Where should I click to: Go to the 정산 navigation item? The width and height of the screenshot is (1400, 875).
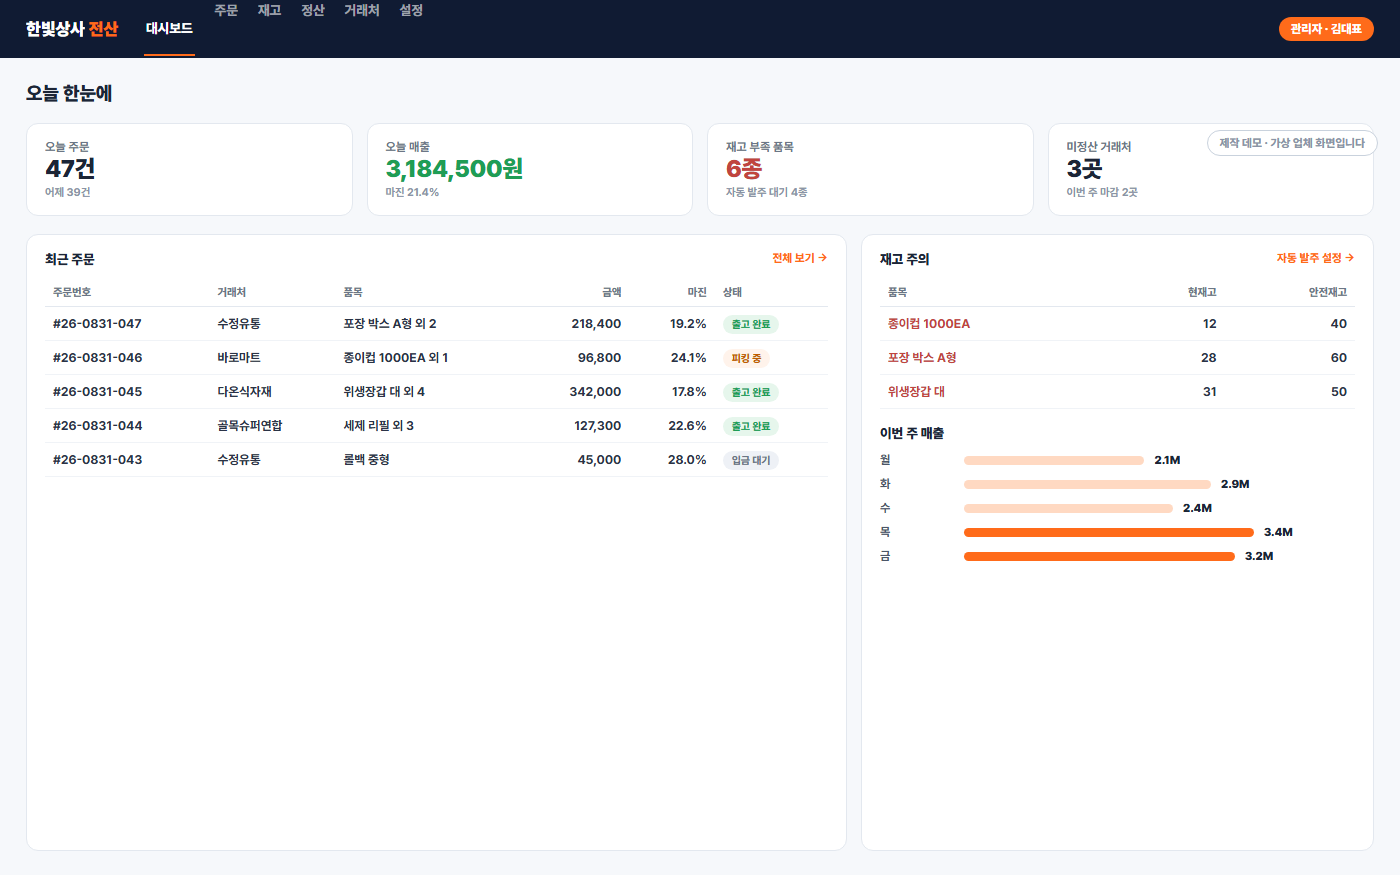(x=313, y=10)
